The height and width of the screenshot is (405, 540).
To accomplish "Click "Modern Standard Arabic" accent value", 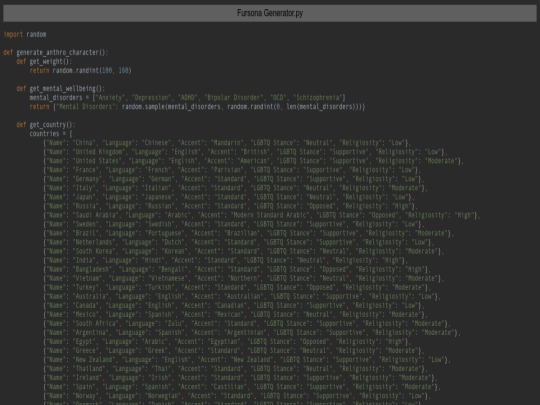I will click(x=270, y=215).
